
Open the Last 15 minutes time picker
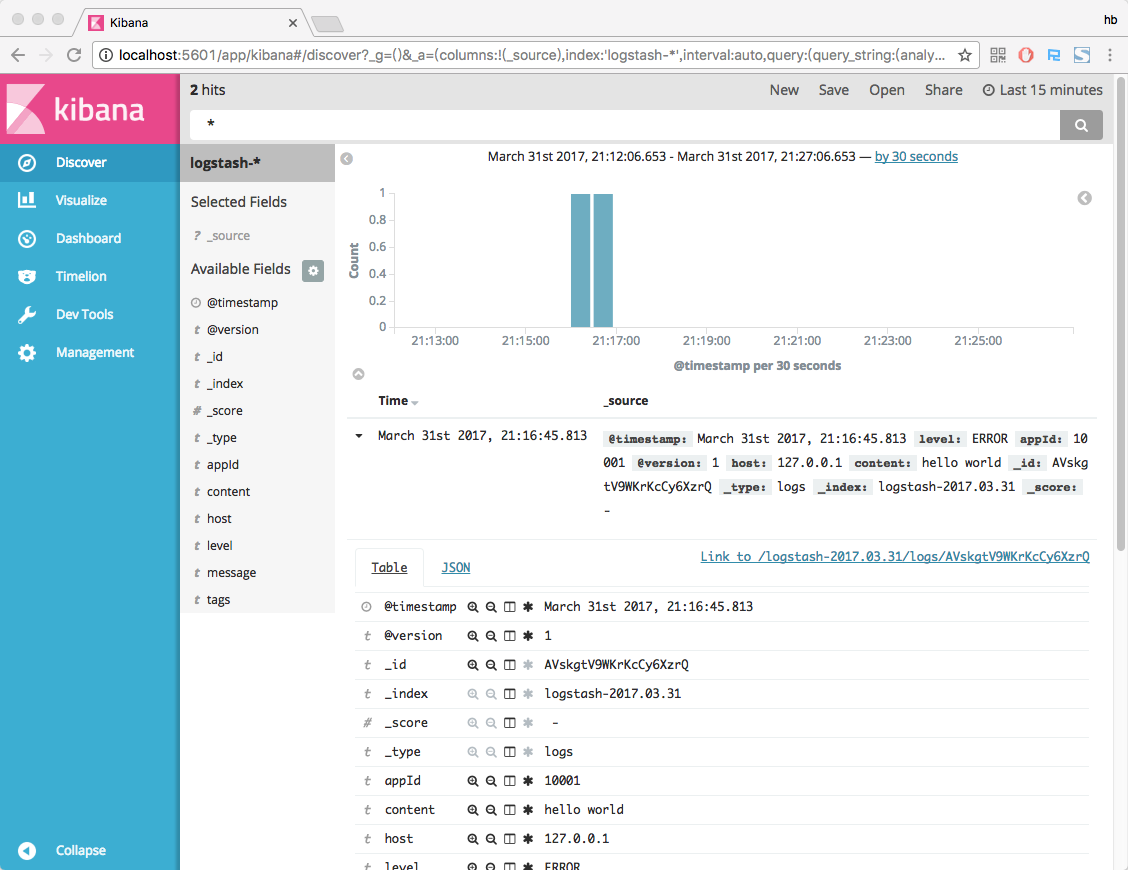coord(1042,90)
